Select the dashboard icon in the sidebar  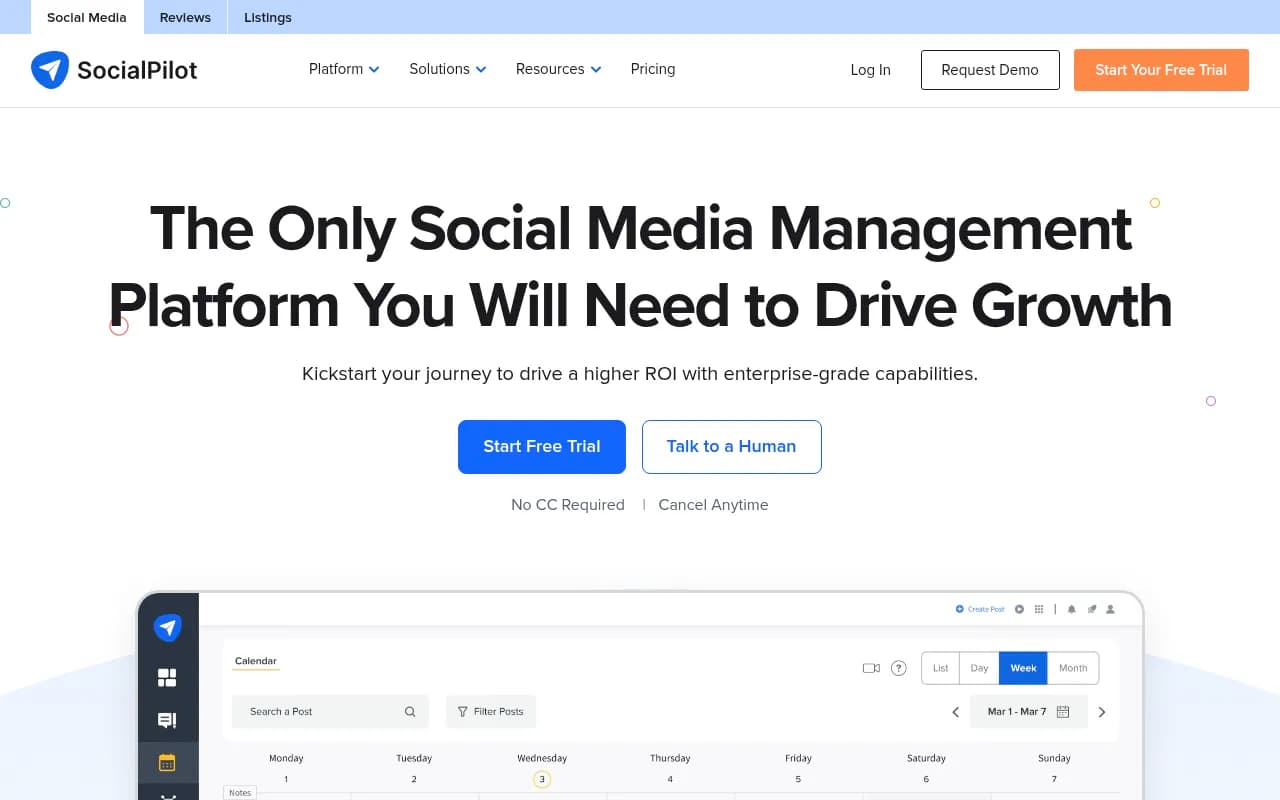167,677
